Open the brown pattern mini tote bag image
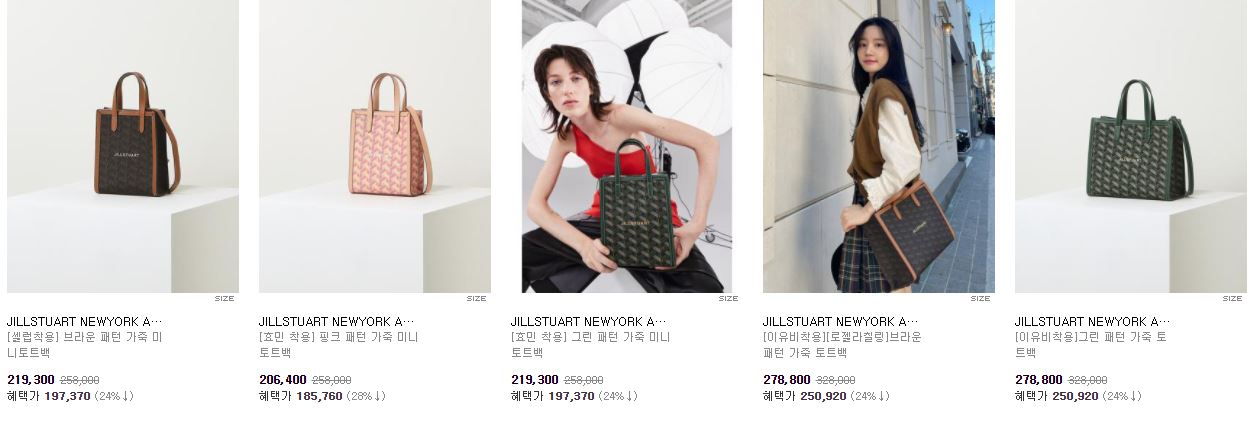Image resolution: width=1254 pixels, height=422 pixels. (123, 146)
